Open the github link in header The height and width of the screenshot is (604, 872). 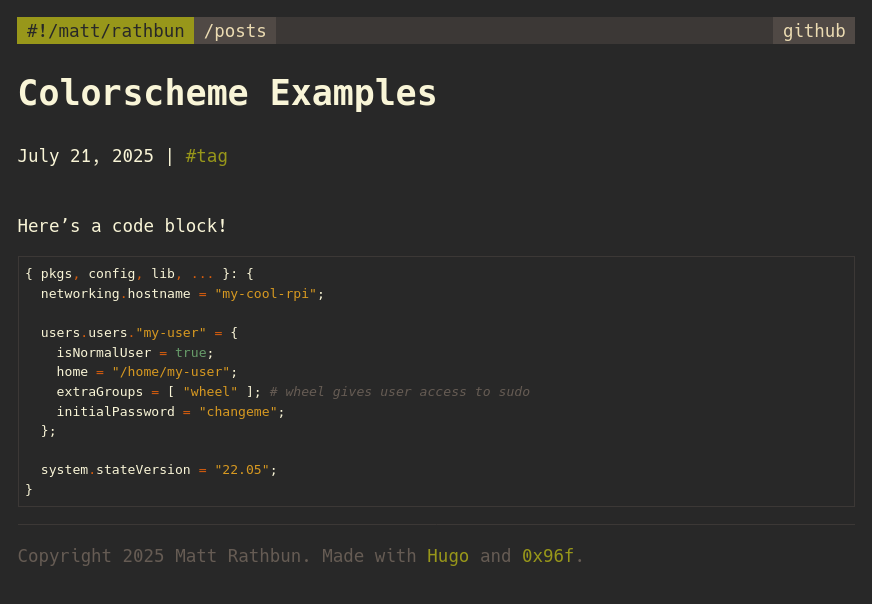tap(813, 31)
